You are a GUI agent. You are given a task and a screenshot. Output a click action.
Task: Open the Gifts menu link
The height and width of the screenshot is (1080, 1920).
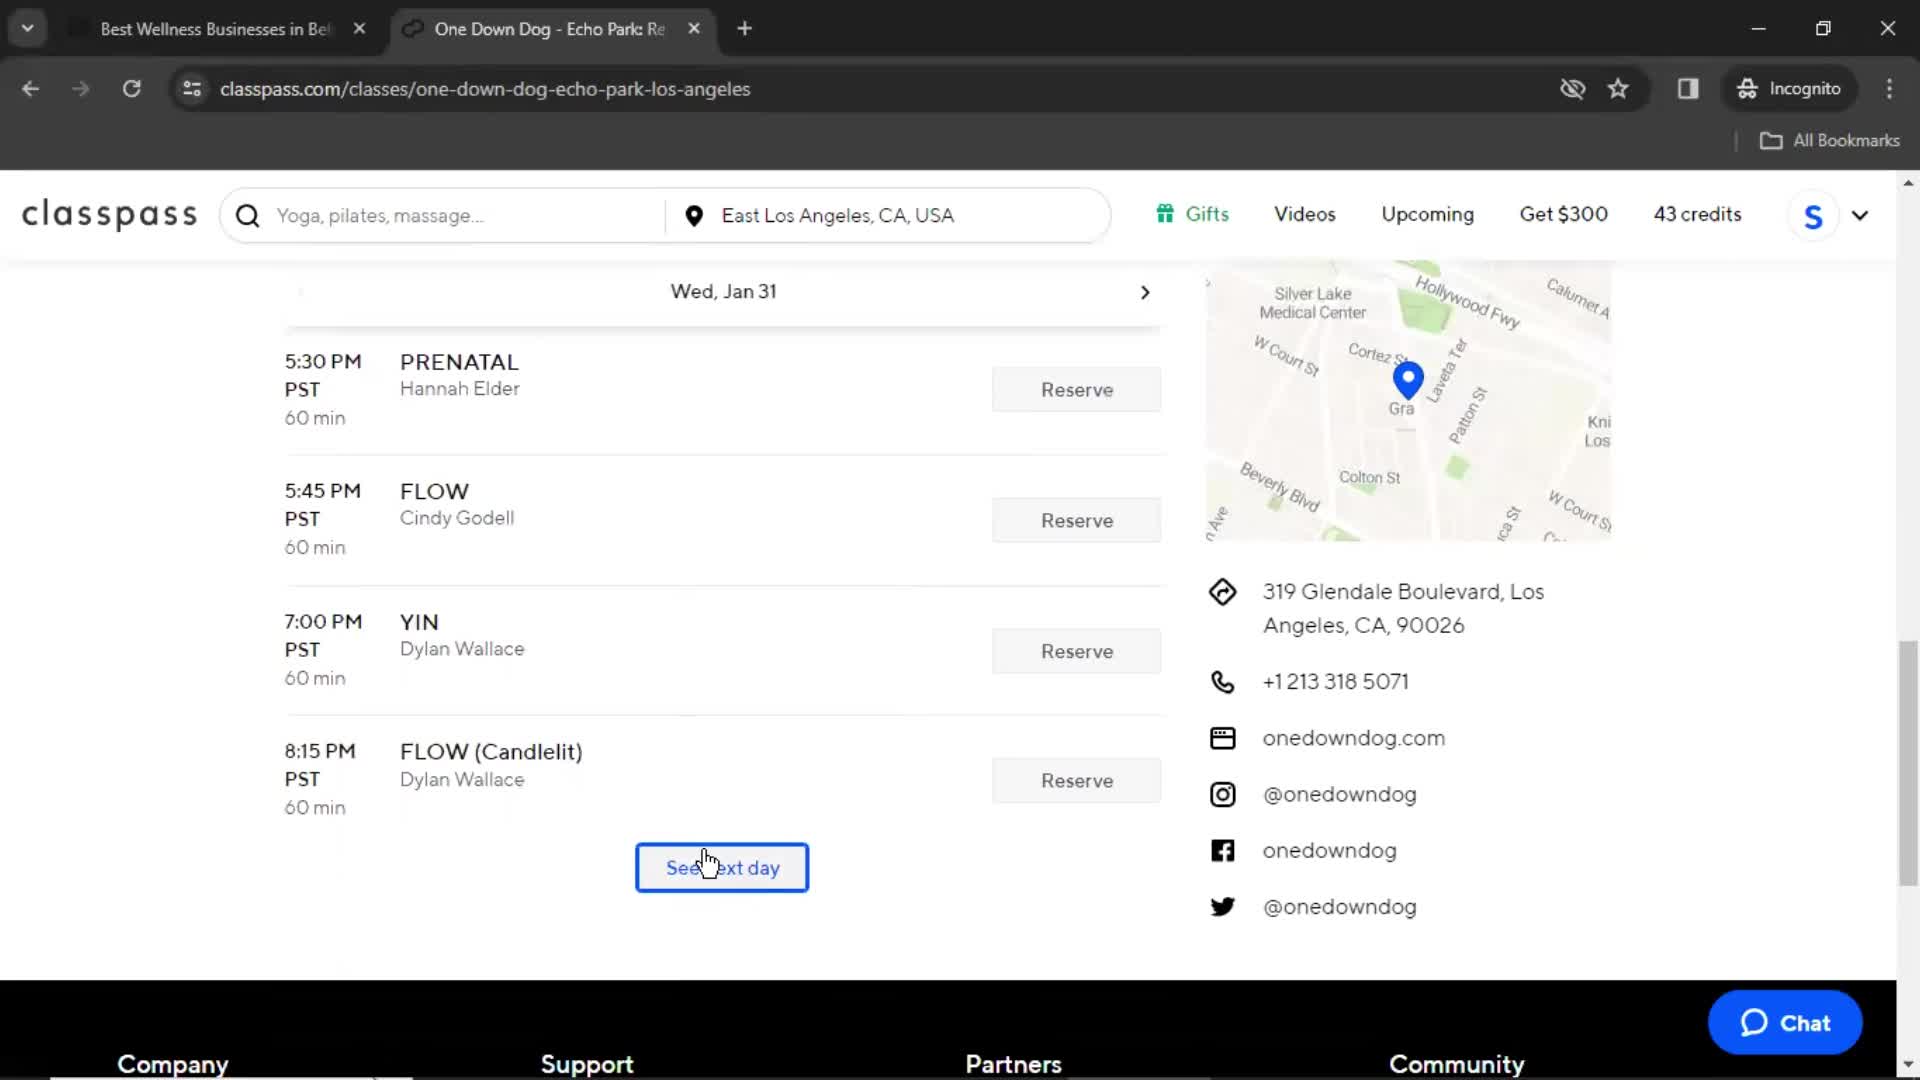click(1207, 214)
